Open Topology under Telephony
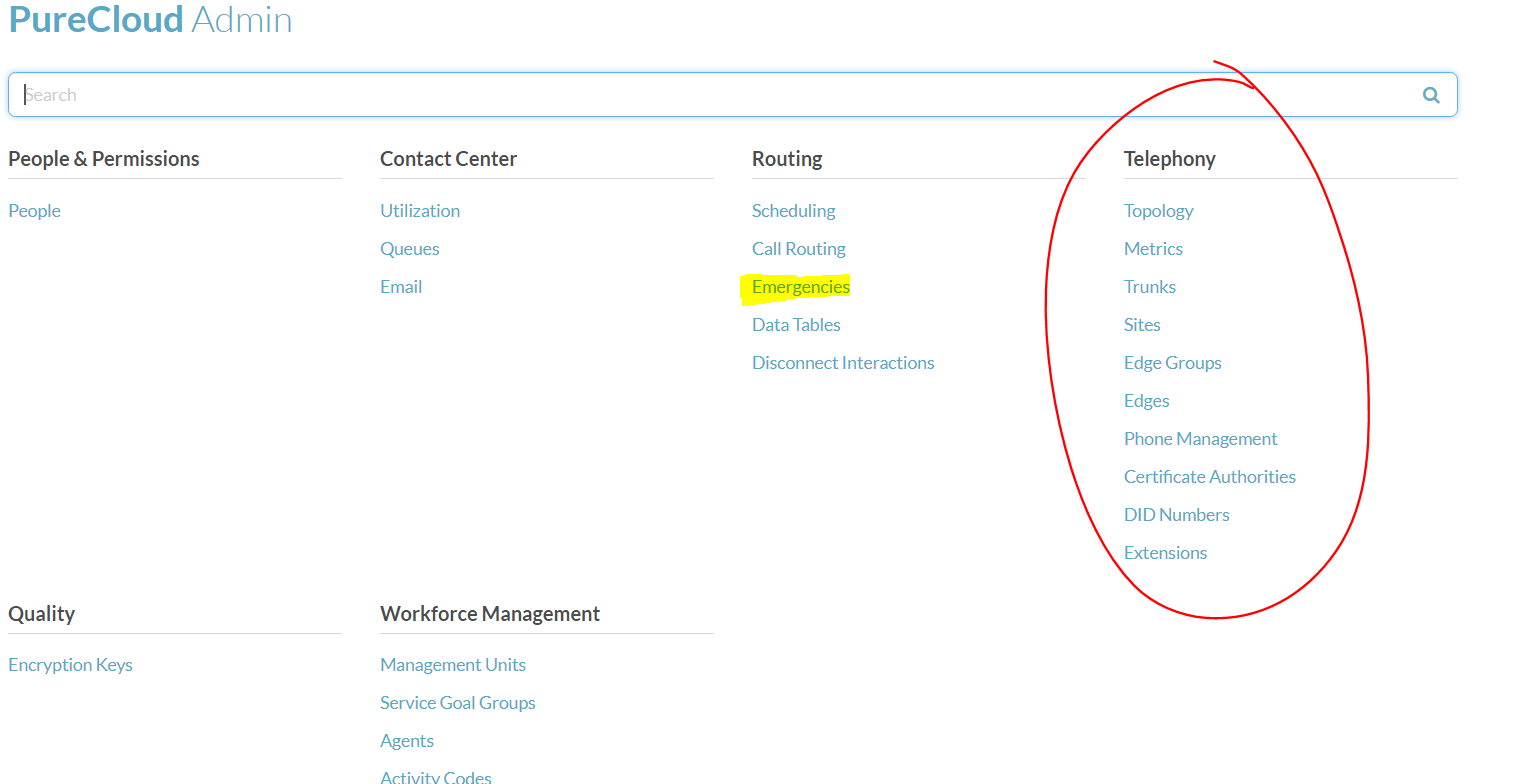This screenshot has height=784, width=1523. (x=1159, y=211)
